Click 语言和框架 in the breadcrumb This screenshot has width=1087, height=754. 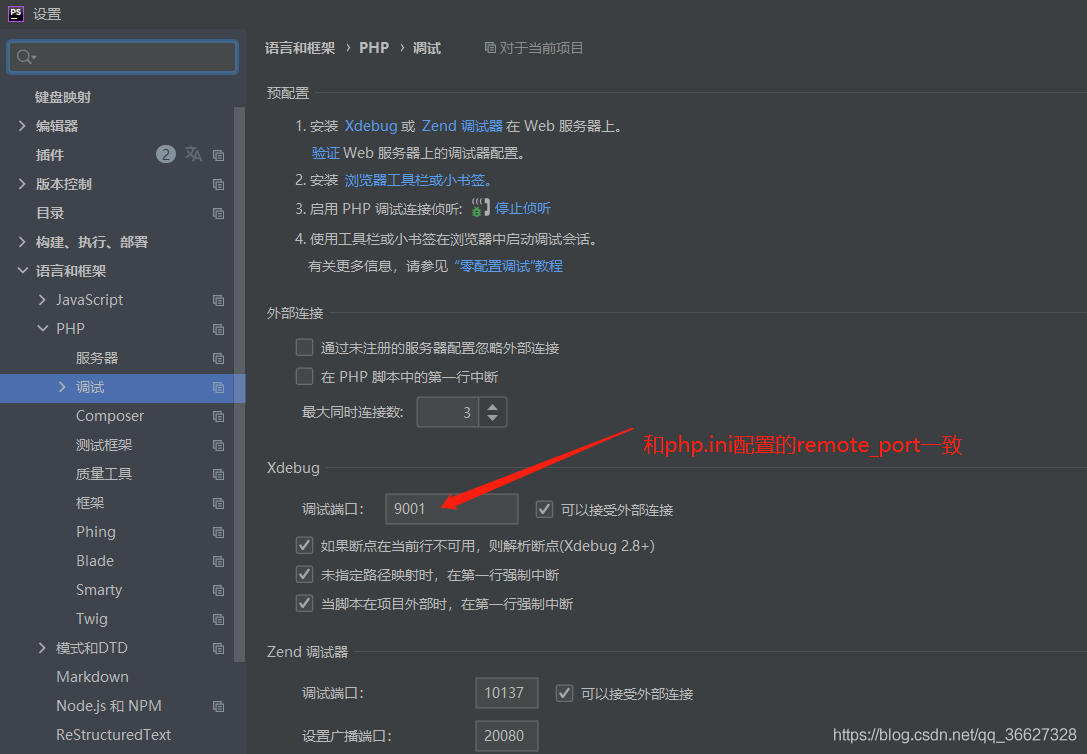tap(300, 48)
